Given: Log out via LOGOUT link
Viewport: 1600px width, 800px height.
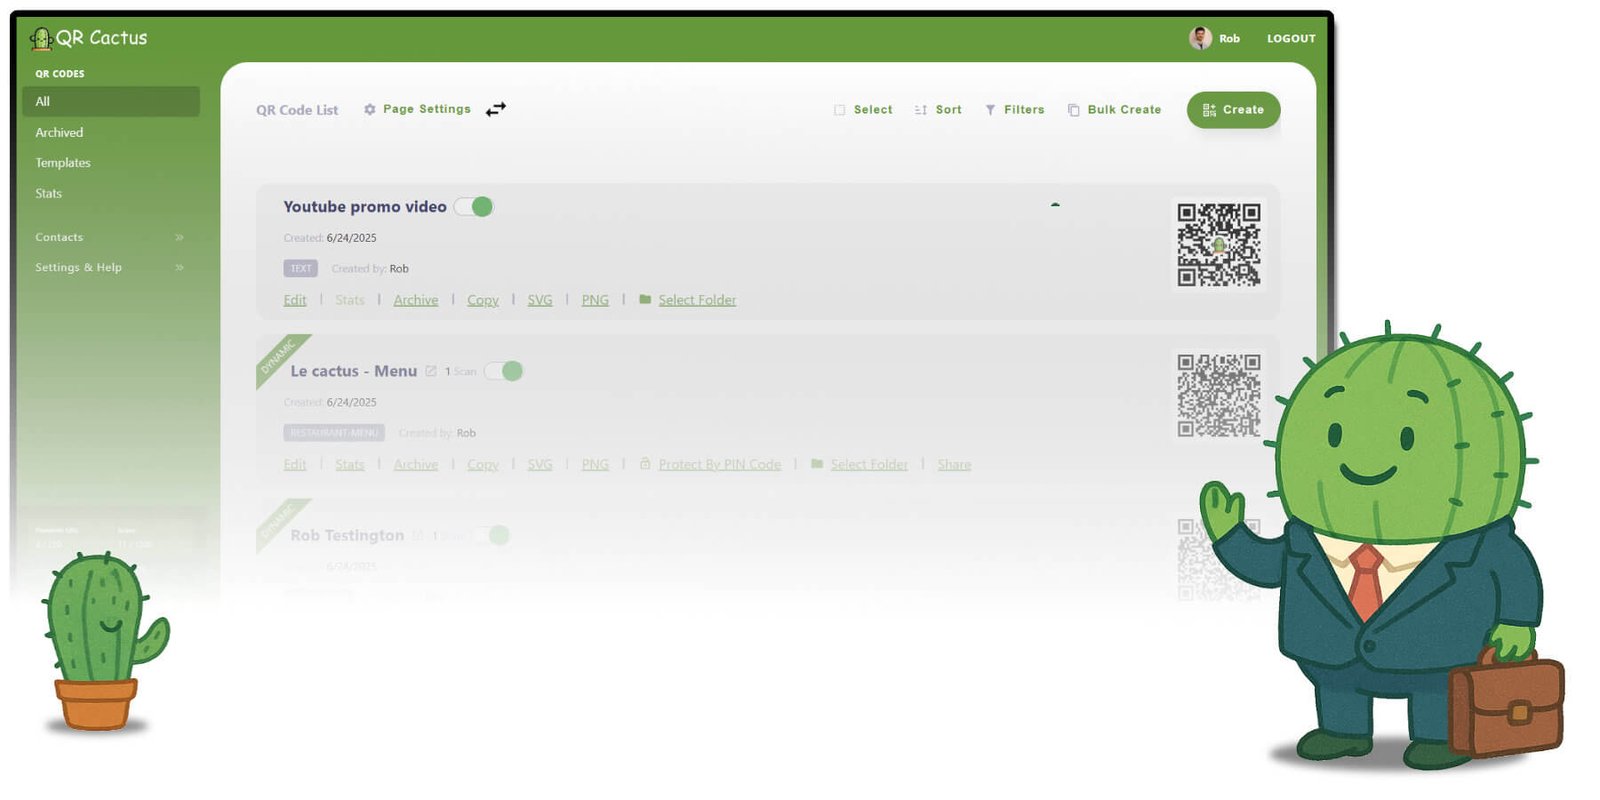Looking at the screenshot, I should pos(1291,39).
